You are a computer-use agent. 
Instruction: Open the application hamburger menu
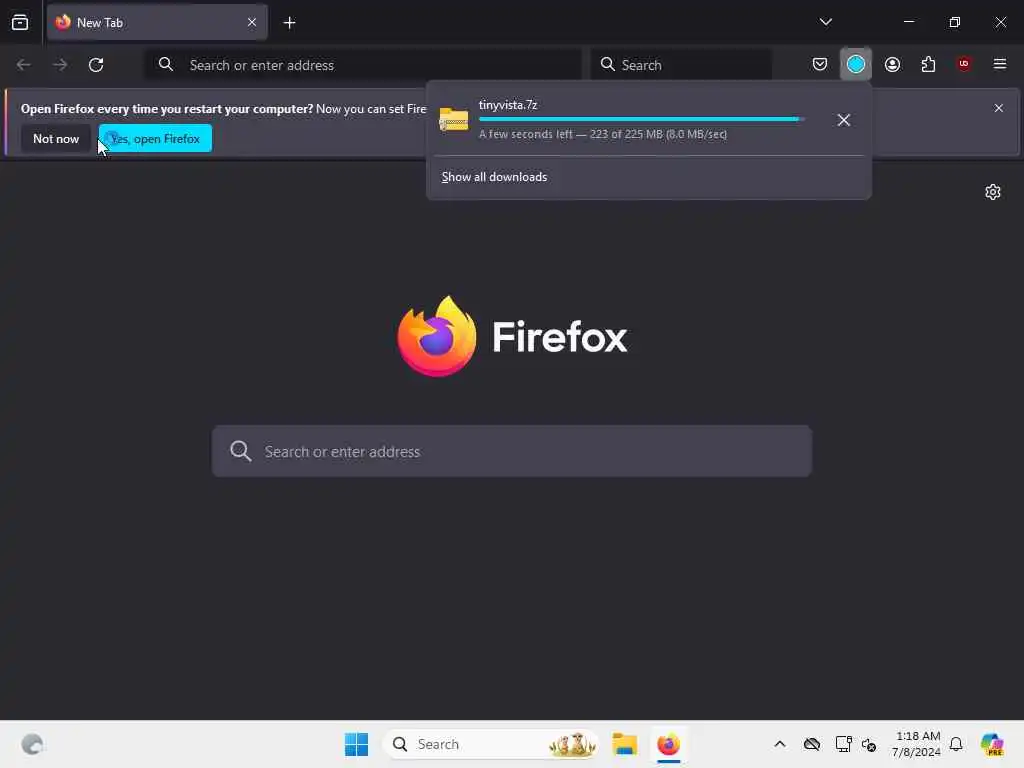[1000, 64]
